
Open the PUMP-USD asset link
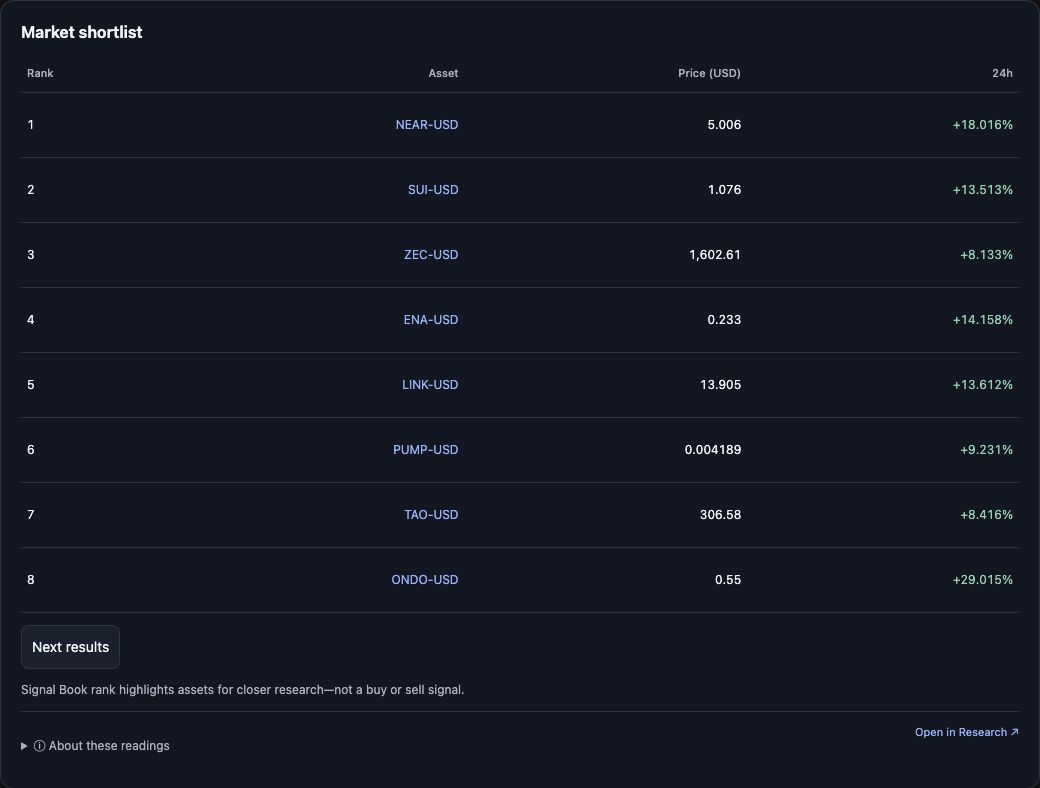(x=425, y=450)
